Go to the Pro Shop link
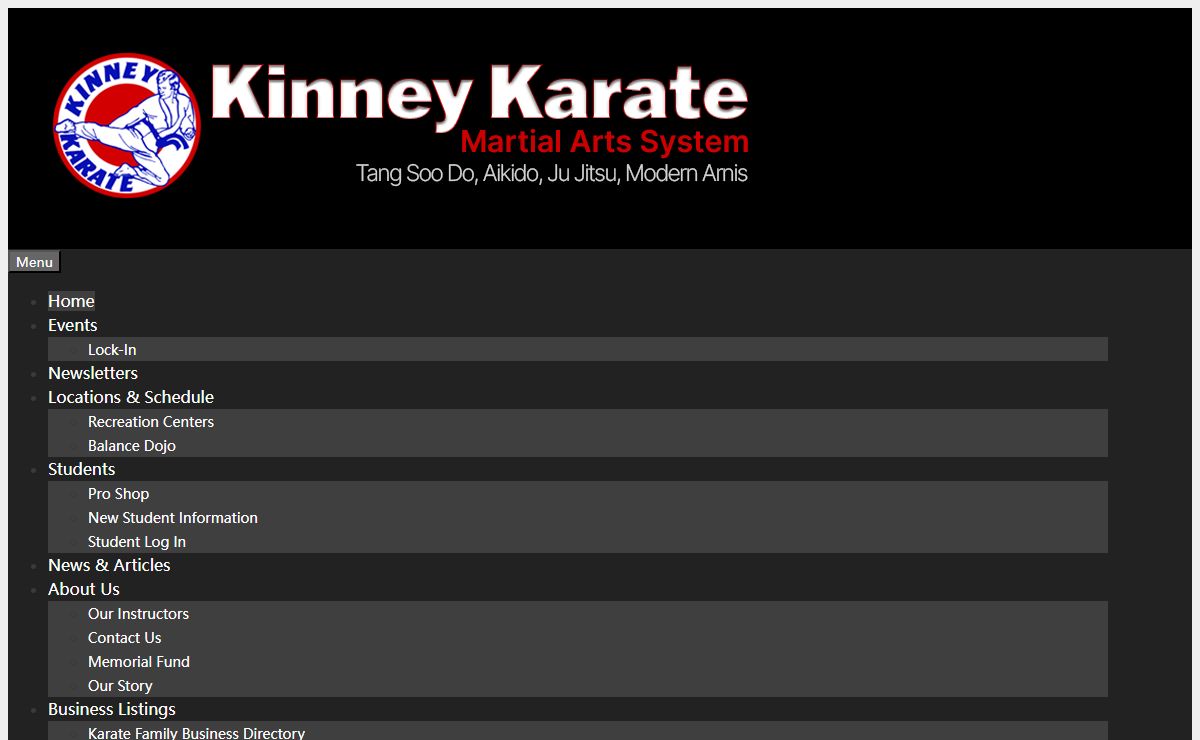Image resolution: width=1200 pixels, height=740 pixels. point(118,494)
